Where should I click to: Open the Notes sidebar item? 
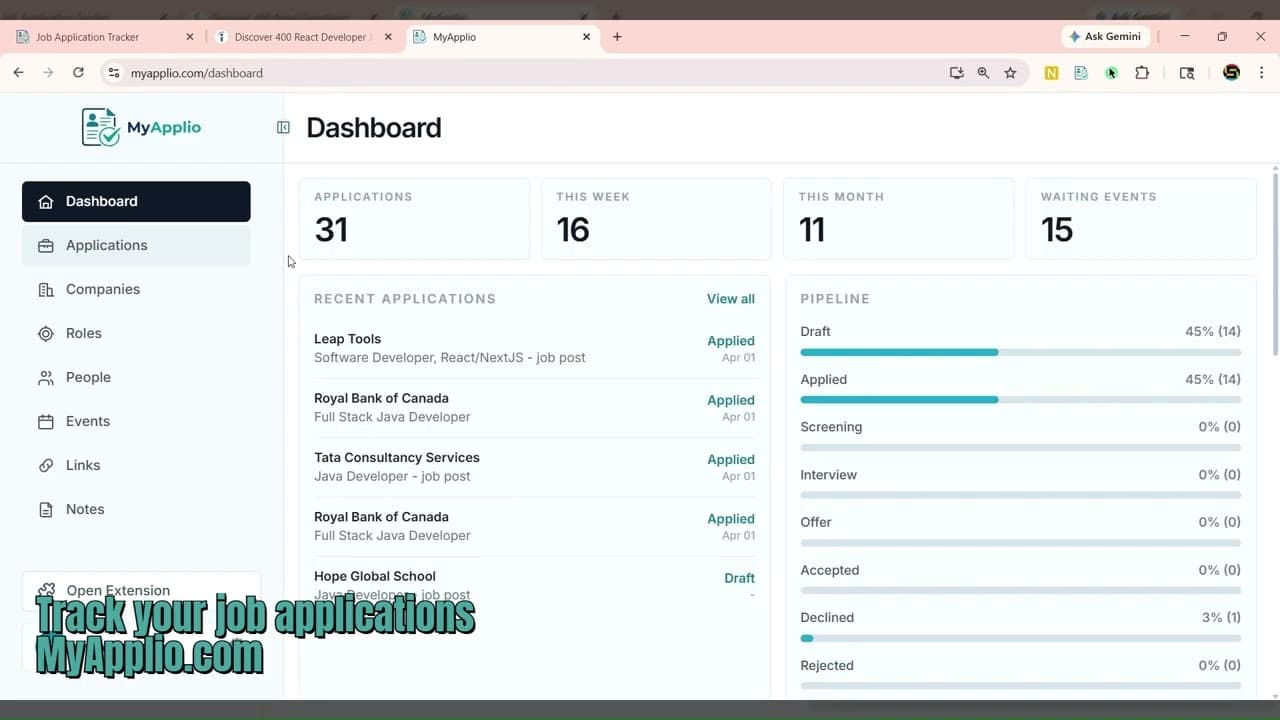click(136, 509)
